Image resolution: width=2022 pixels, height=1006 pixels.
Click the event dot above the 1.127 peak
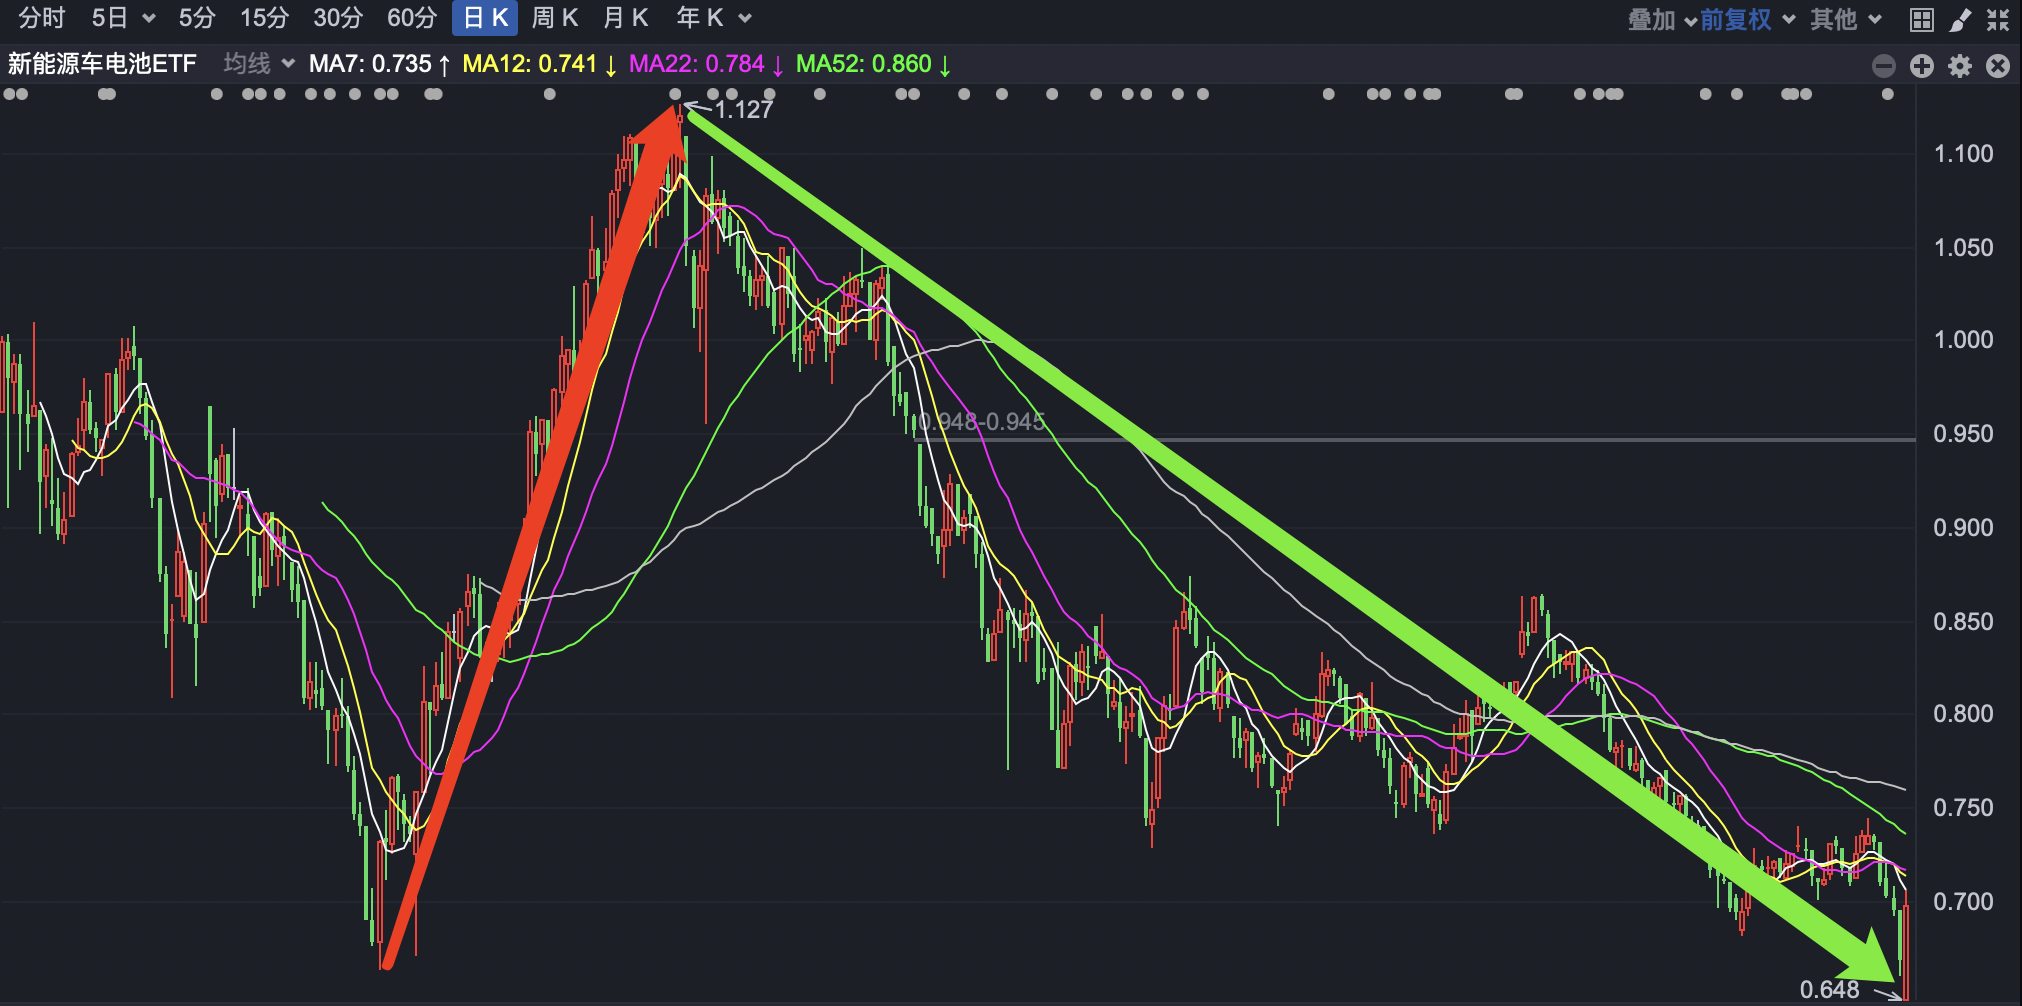(675, 94)
